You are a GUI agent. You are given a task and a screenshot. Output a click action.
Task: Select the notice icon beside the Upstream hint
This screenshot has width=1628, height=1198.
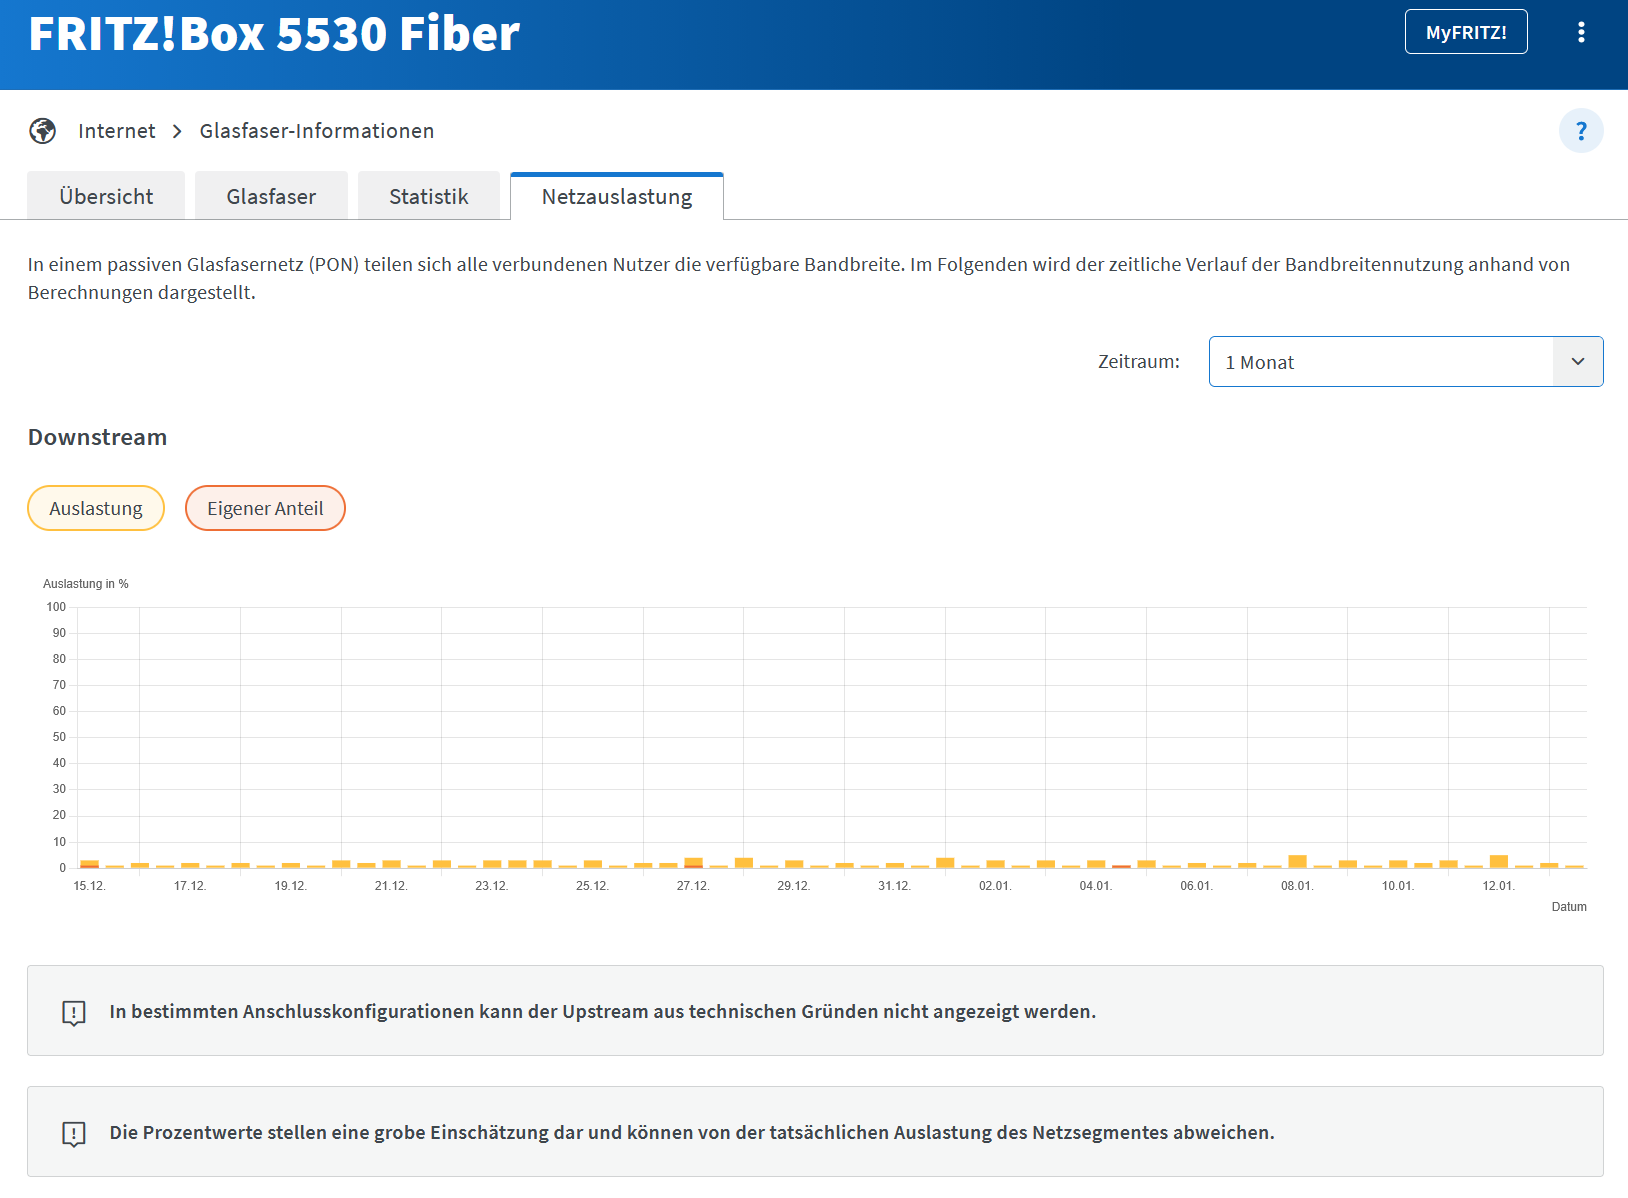(x=74, y=1012)
